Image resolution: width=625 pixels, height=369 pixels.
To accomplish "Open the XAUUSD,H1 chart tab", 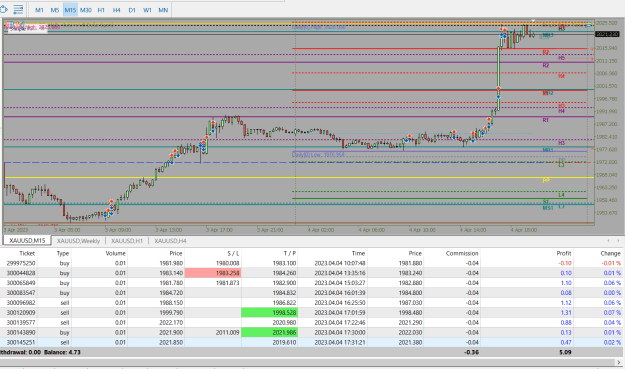I will [x=127, y=241].
